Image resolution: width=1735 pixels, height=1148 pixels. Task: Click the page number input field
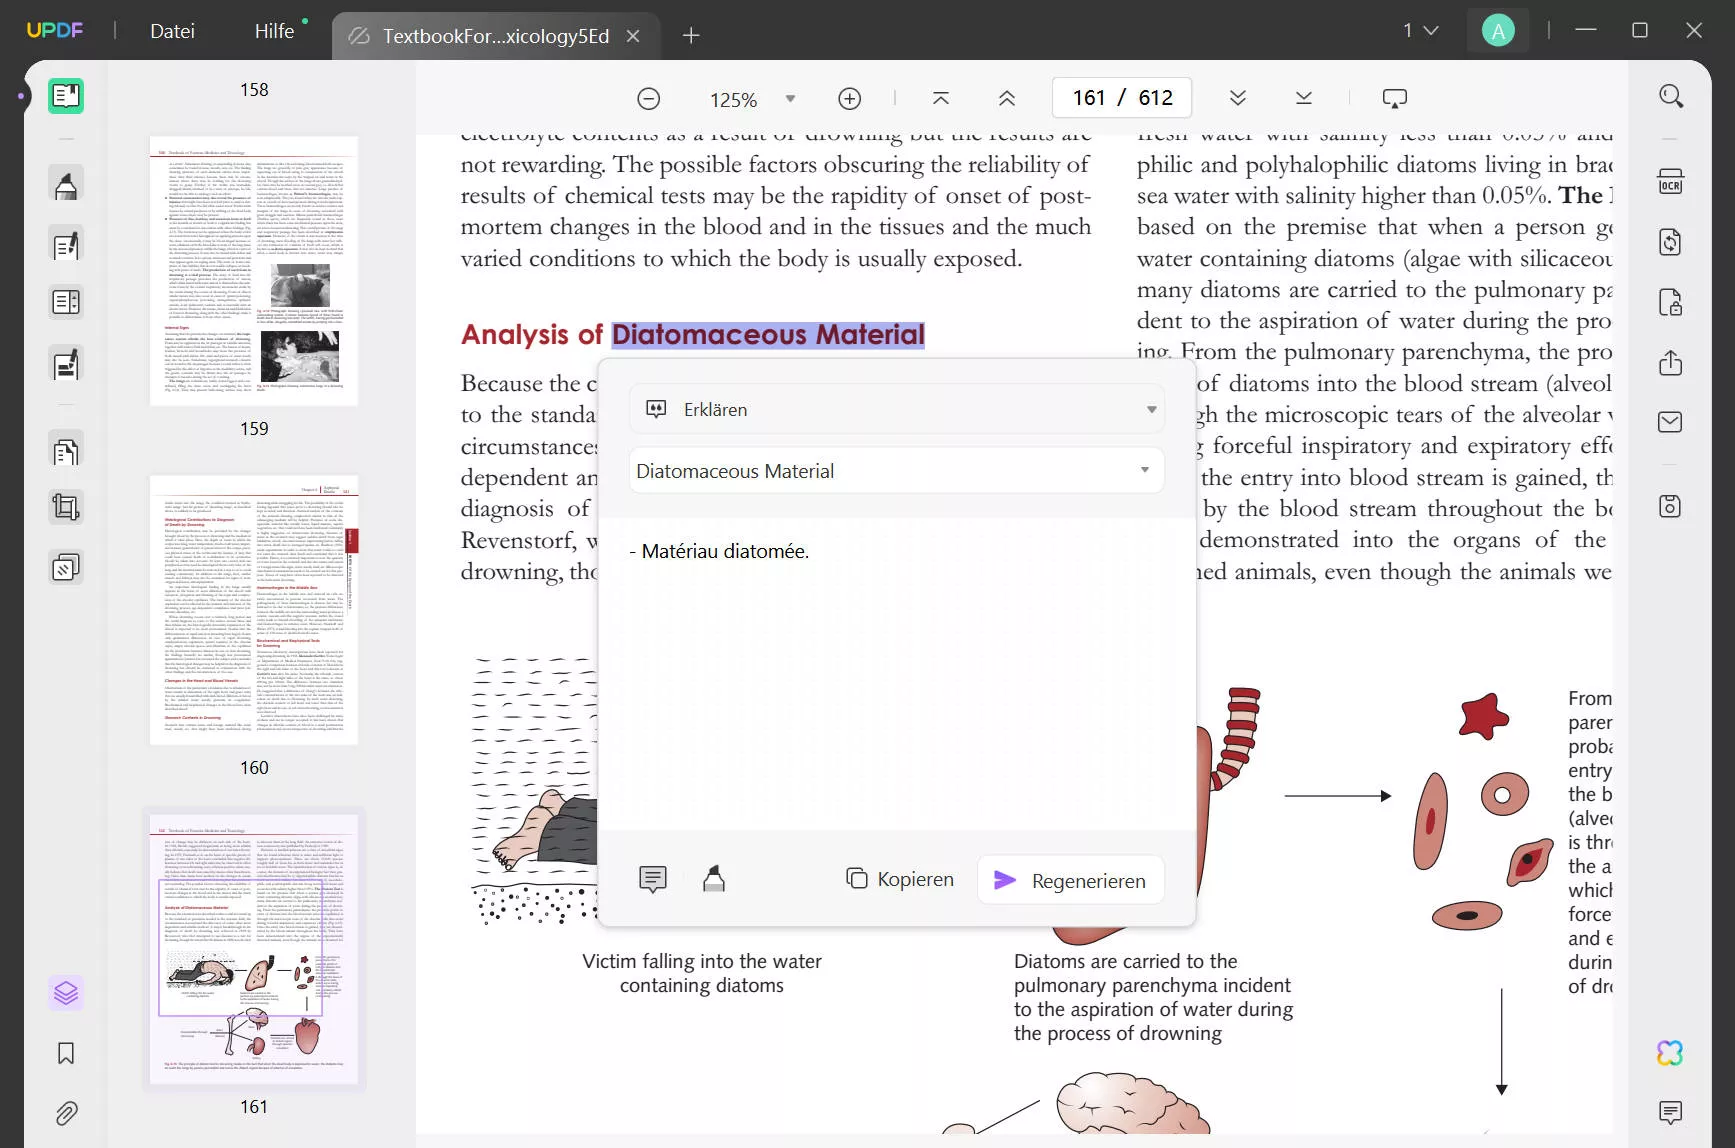point(1122,98)
